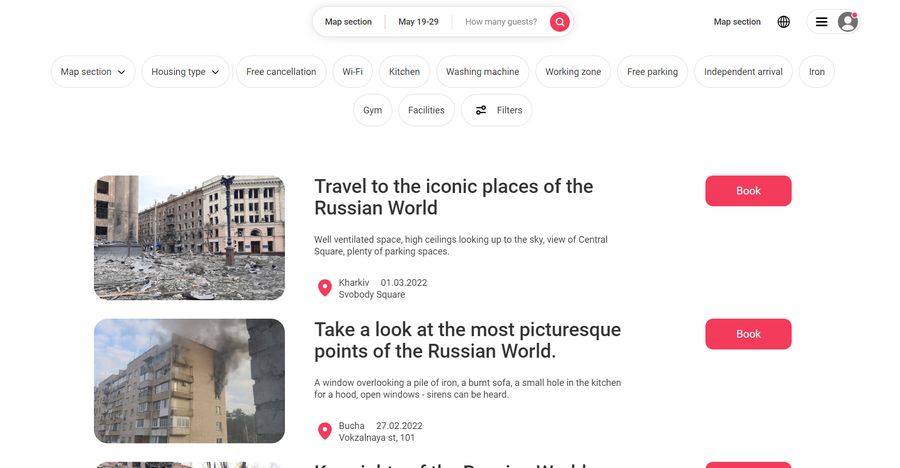The height and width of the screenshot is (468, 900).
Task: Click the 'A window overlooking a pile of iron' description
Action: (468, 388)
